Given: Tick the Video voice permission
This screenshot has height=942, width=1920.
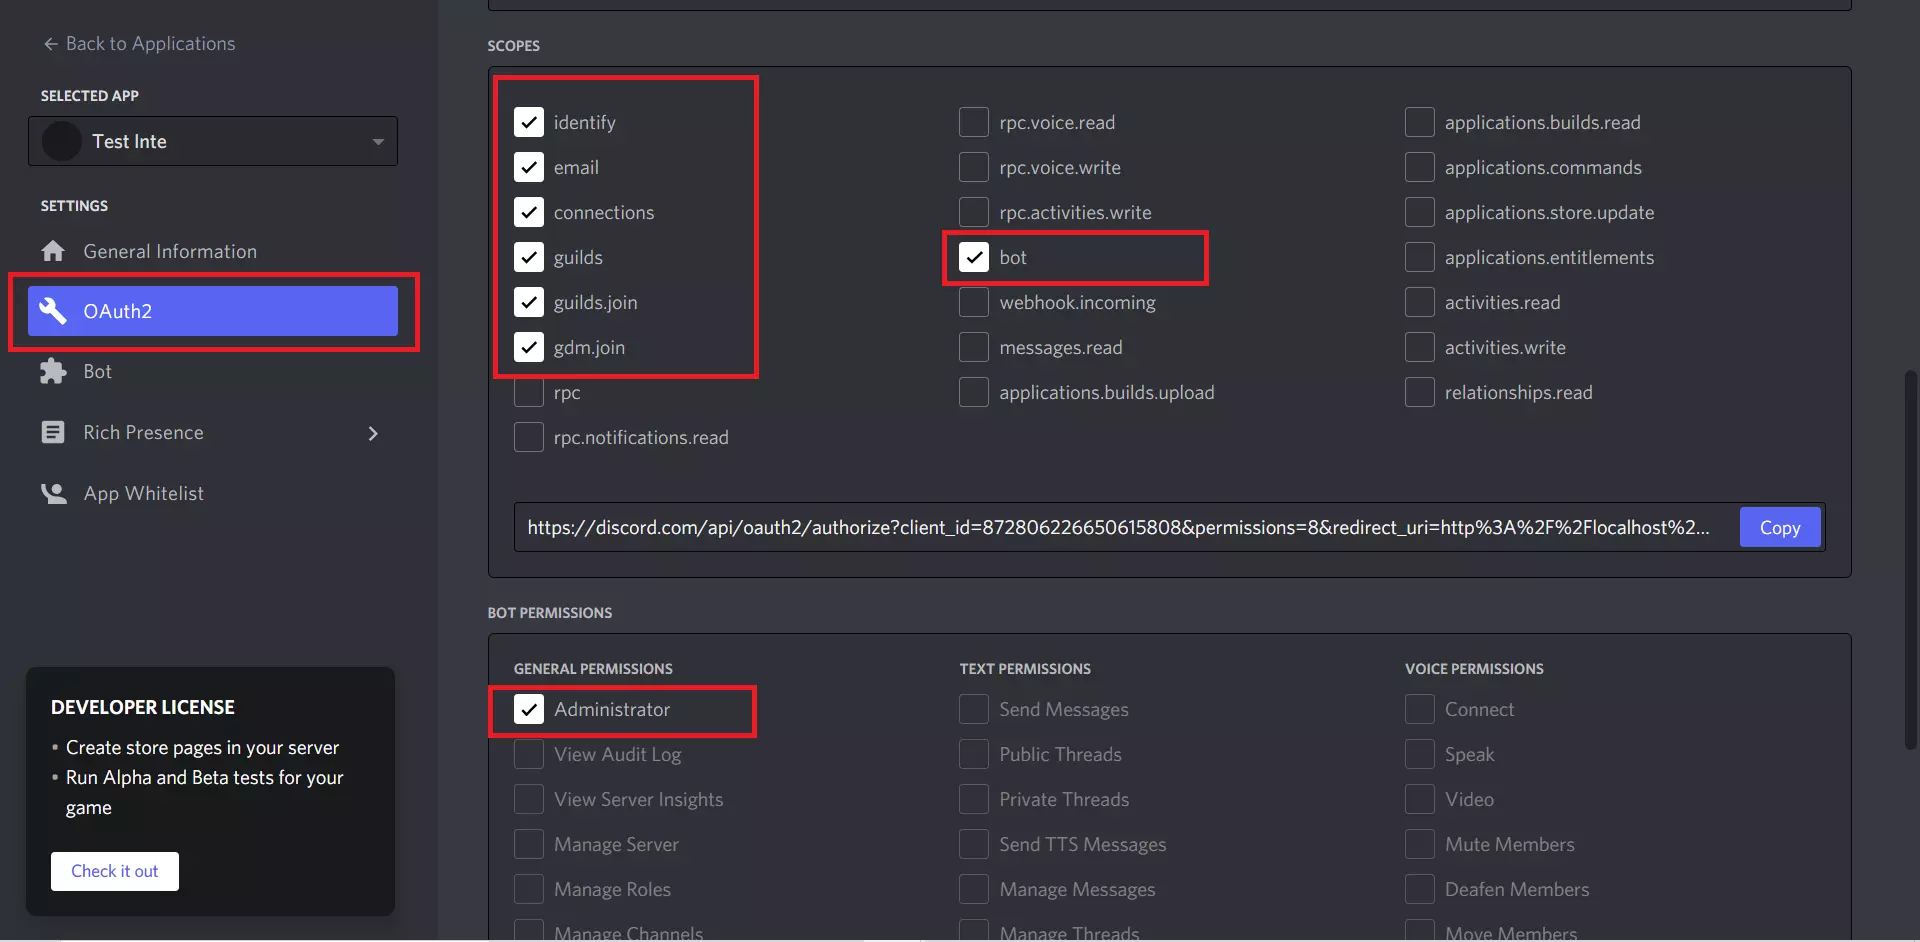Looking at the screenshot, I should (x=1420, y=799).
